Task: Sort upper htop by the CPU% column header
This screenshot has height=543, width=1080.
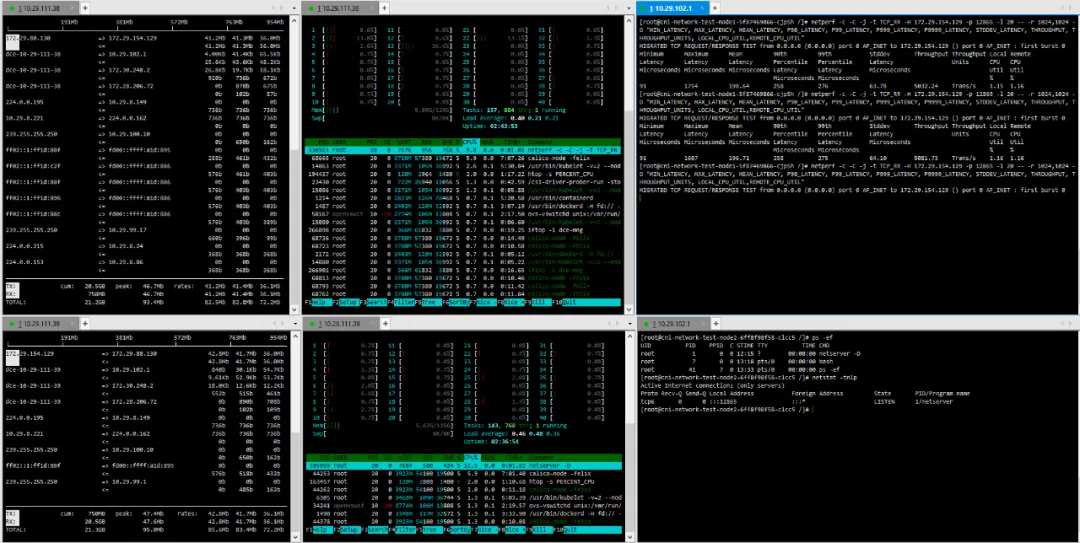Action: [x=469, y=142]
